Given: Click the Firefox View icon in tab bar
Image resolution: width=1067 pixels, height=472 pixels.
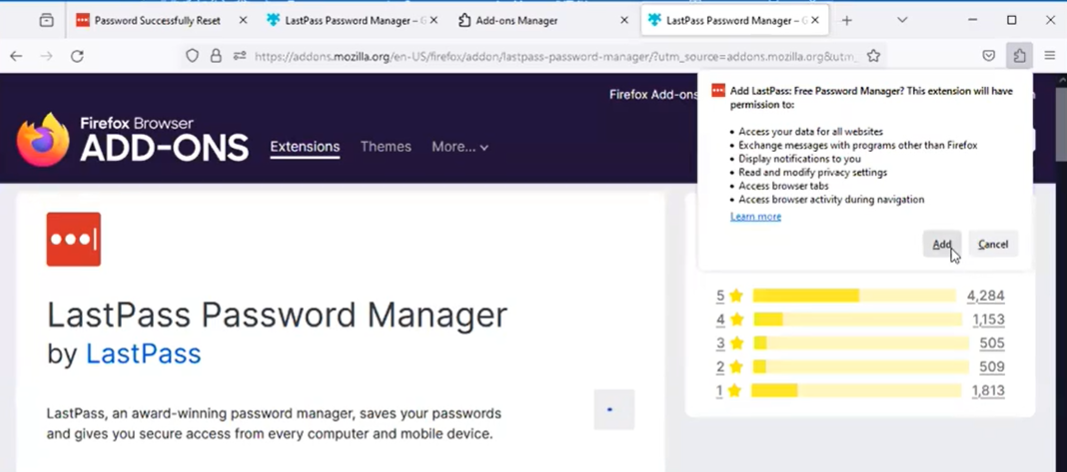Looking at the screenshot, I should pyautogui.click(x=46, y=20).
